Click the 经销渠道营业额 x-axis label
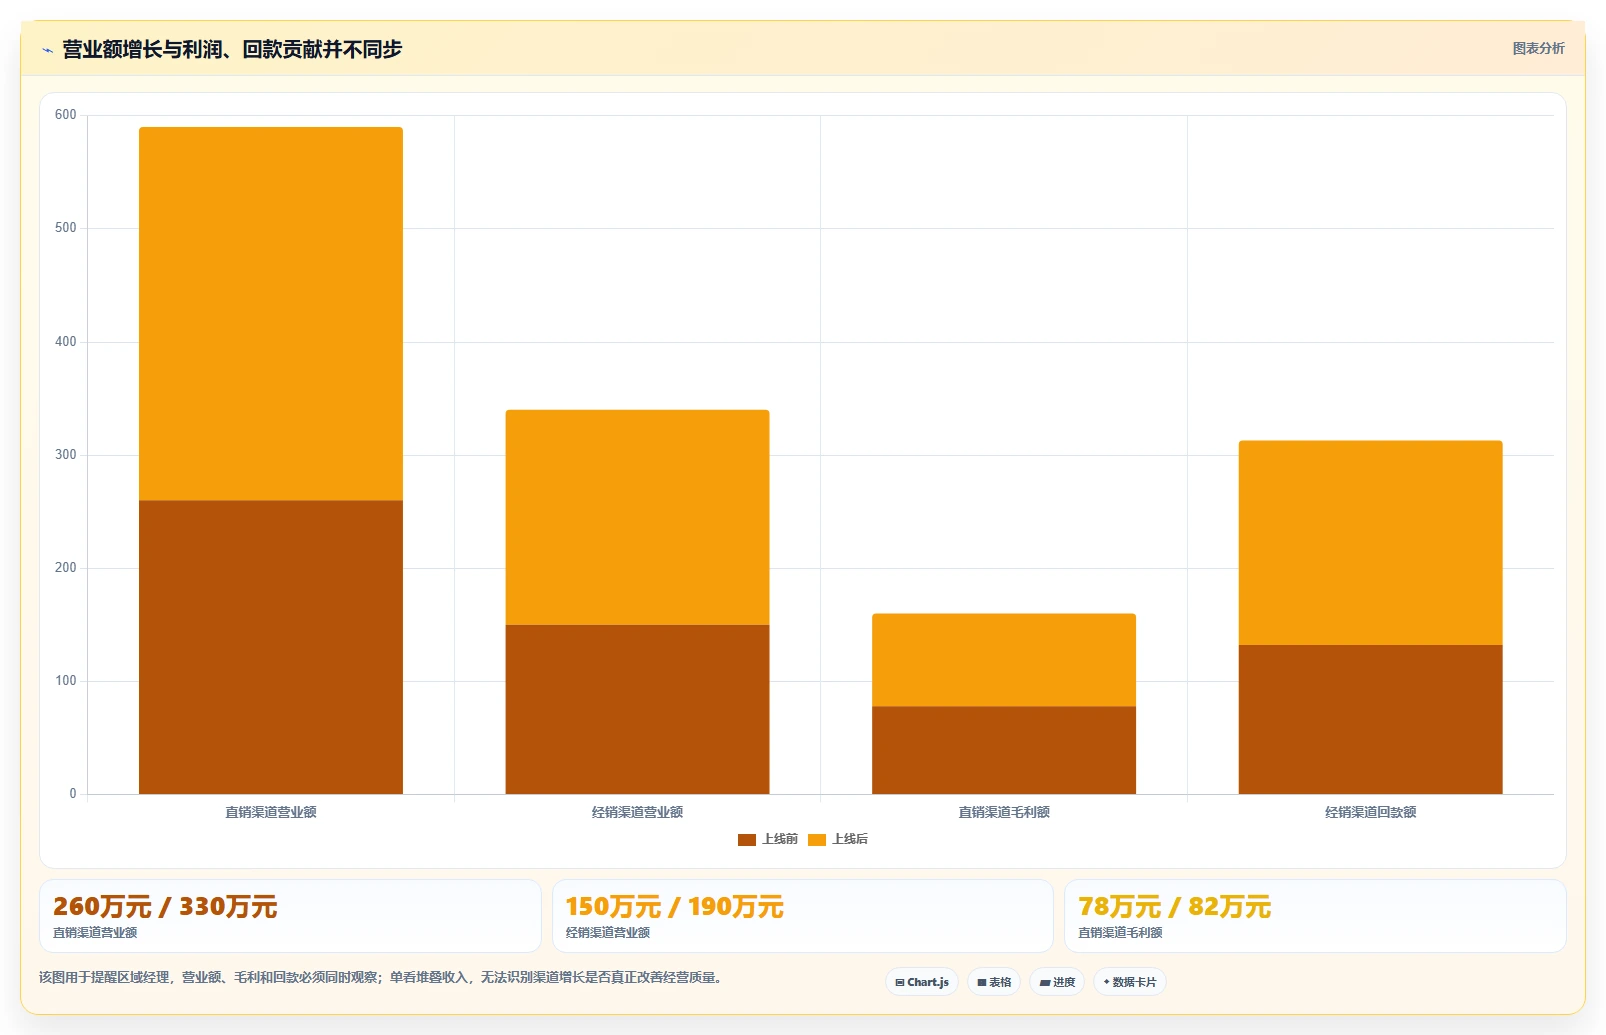This screenshot has height=1035, width=1606. (637, 812)
